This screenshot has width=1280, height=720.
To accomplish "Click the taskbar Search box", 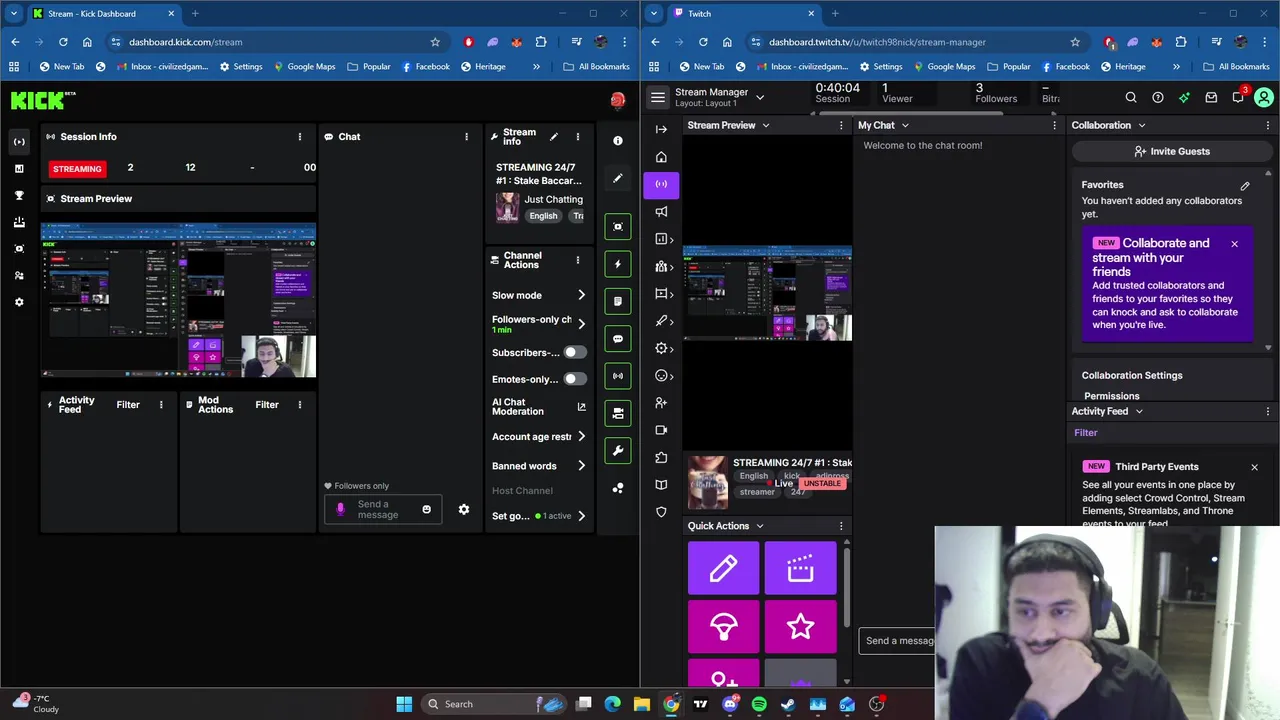I will click(x=496, y=704).
